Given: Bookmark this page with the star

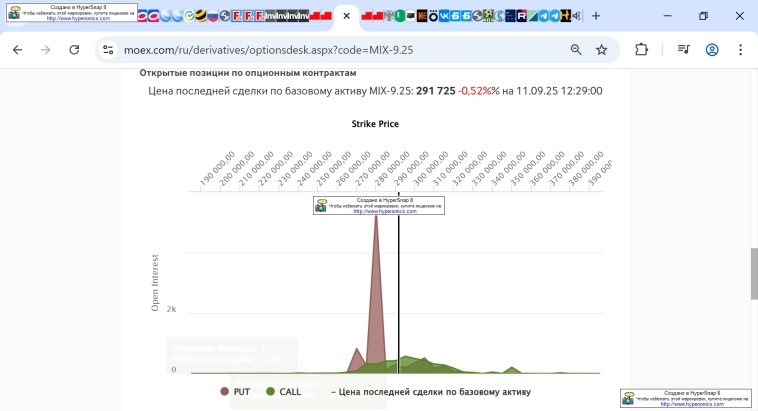Looking at the screenshot, I should tap(601, 49).
